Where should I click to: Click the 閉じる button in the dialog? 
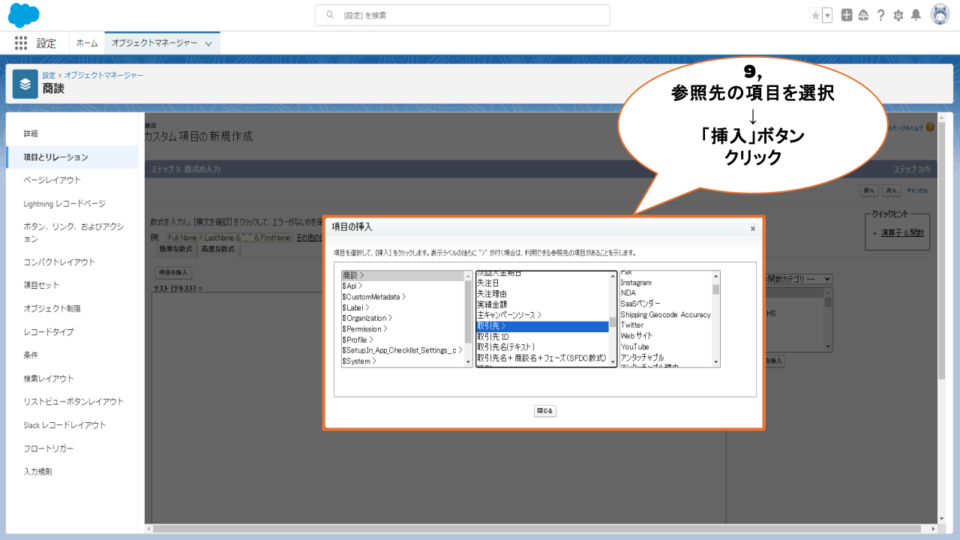pos(544,411)
